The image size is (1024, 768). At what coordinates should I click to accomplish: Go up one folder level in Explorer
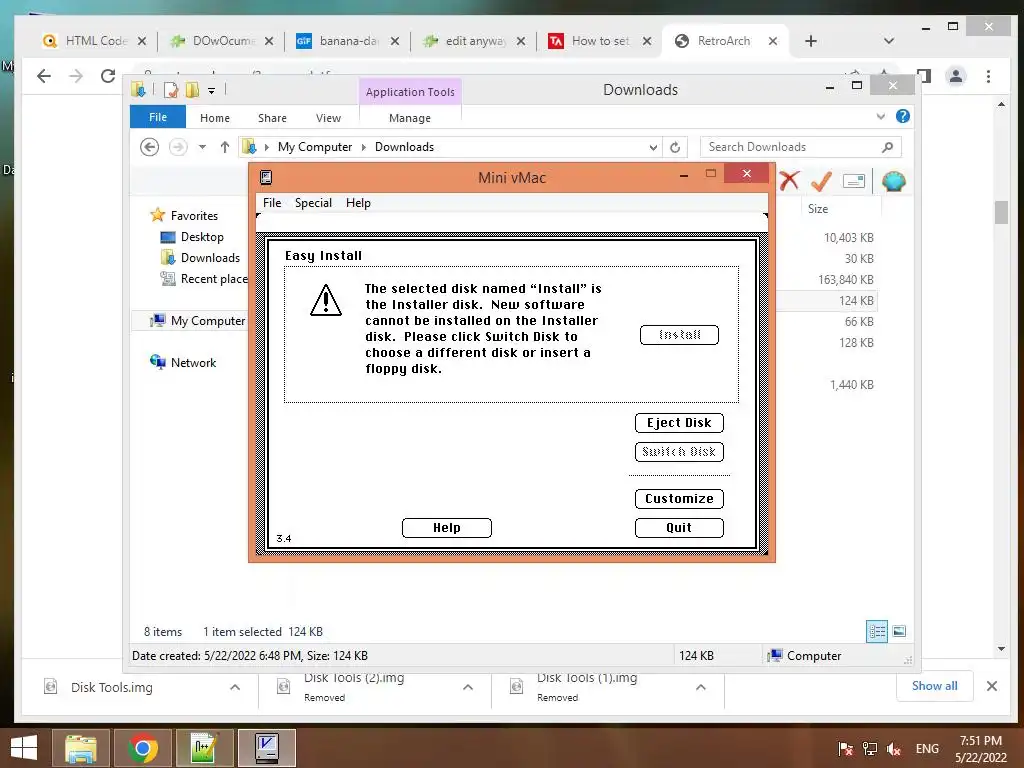(225, 147)
